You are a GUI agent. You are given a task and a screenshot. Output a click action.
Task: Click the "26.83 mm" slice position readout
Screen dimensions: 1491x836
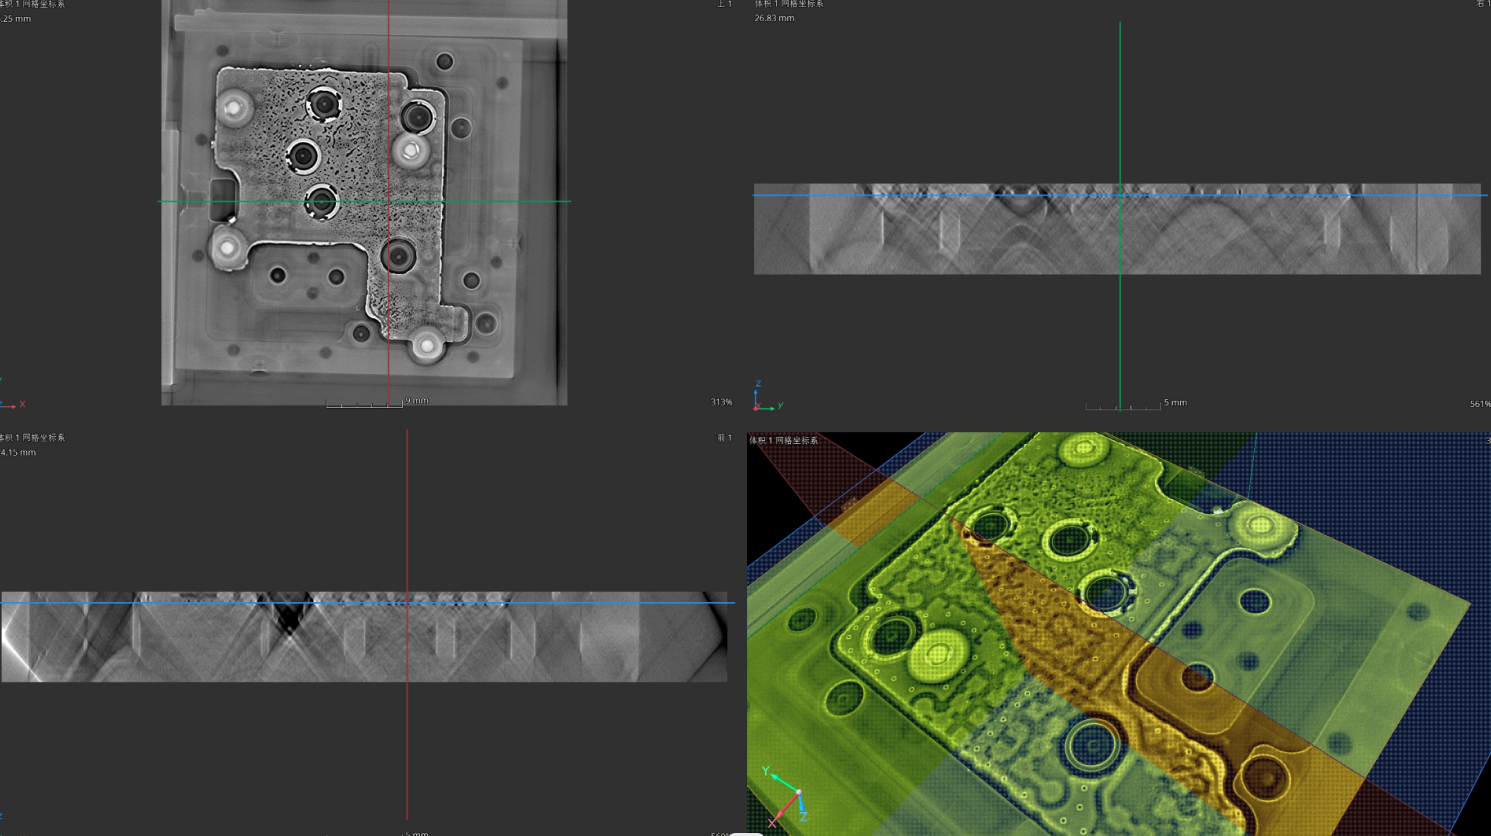[x=774, y=18]
